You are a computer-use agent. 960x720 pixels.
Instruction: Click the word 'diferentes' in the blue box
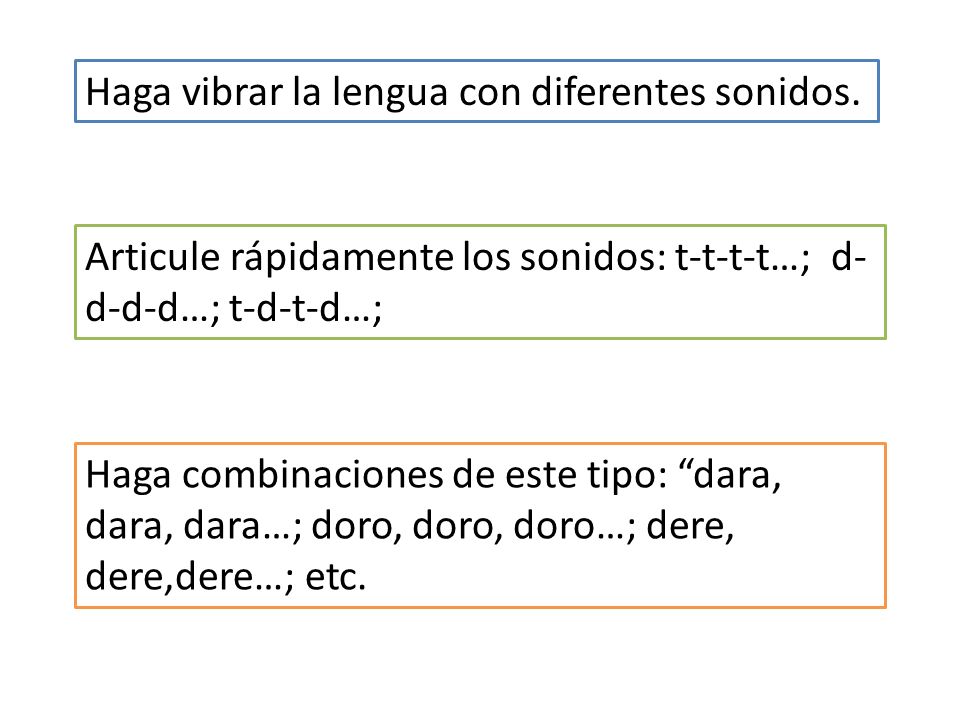point(618,92)
